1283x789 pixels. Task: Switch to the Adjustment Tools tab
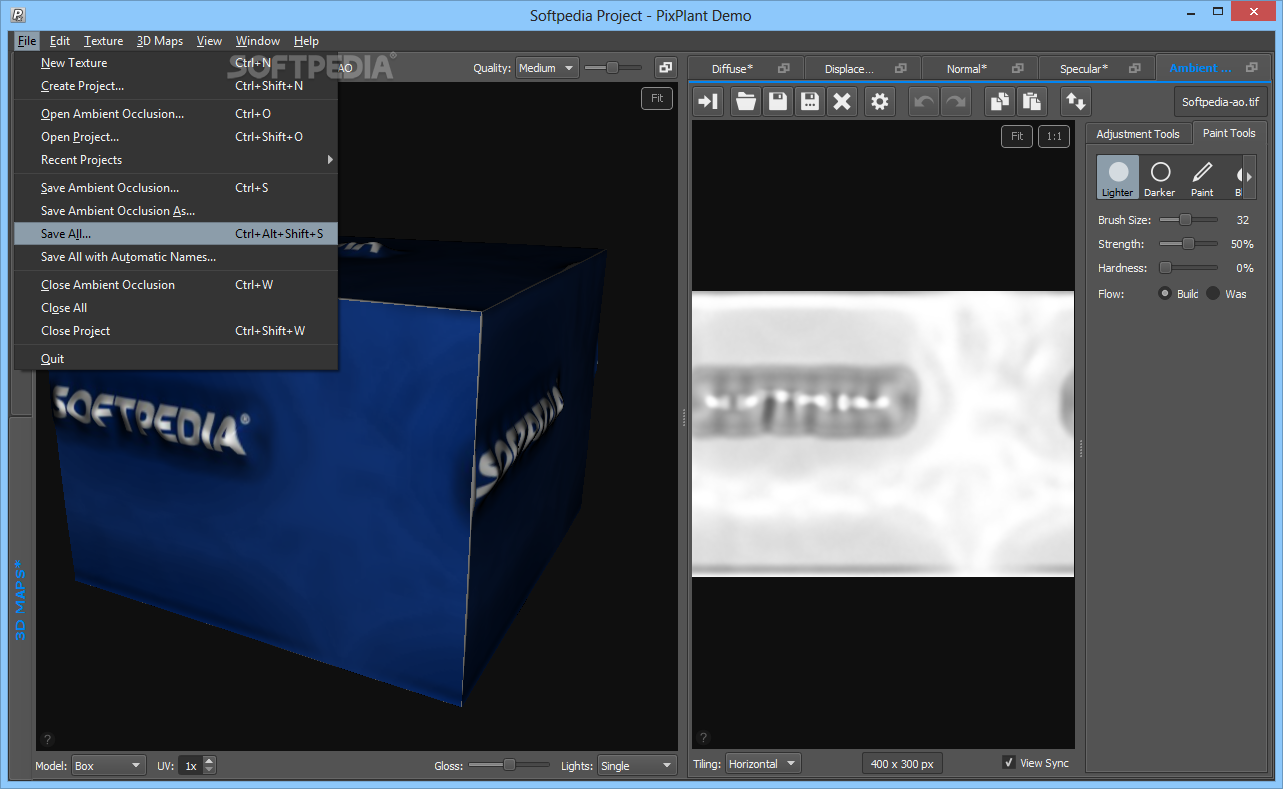[x=1138, y=134]
